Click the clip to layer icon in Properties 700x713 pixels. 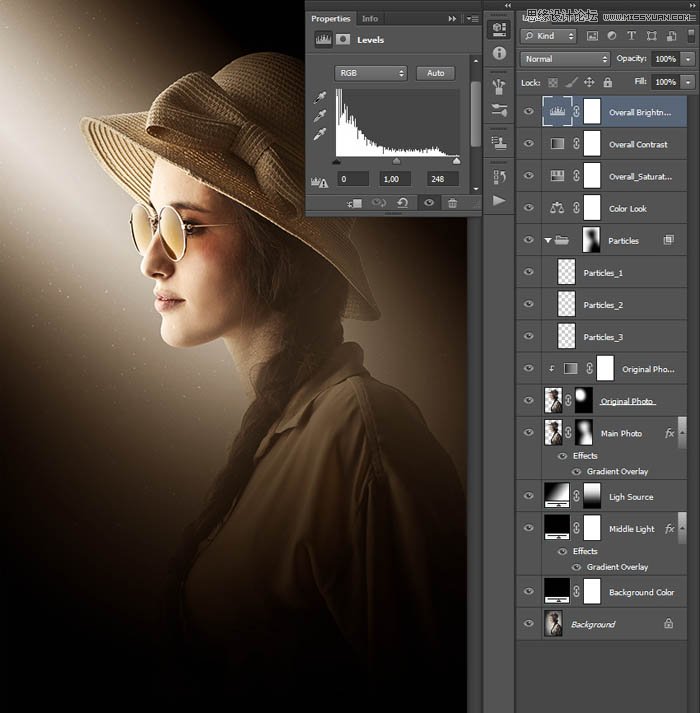coord(355,203)
